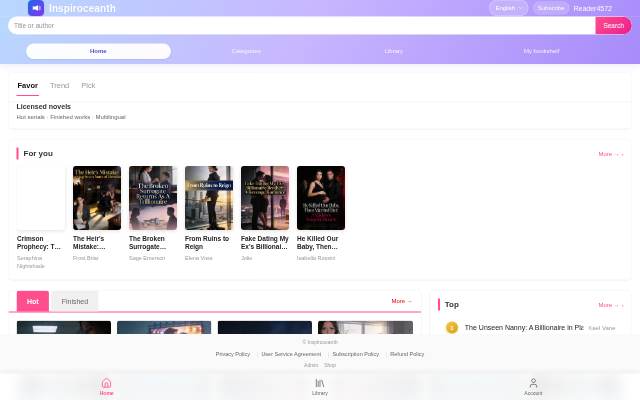The image size is (640, 400).
Task: Click the Shop footer link
Action: tap(330, 365)
